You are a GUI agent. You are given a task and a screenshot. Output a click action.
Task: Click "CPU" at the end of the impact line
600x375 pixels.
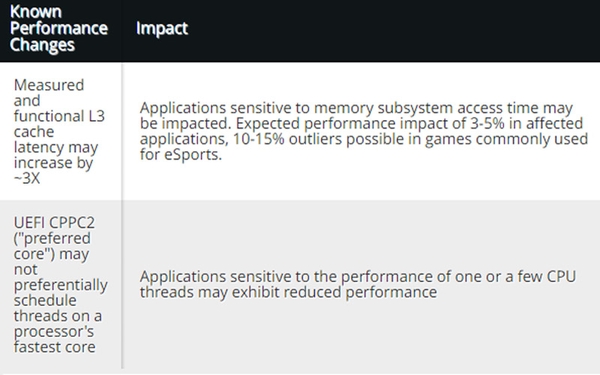pyautogui.click(x=561, y=277)
